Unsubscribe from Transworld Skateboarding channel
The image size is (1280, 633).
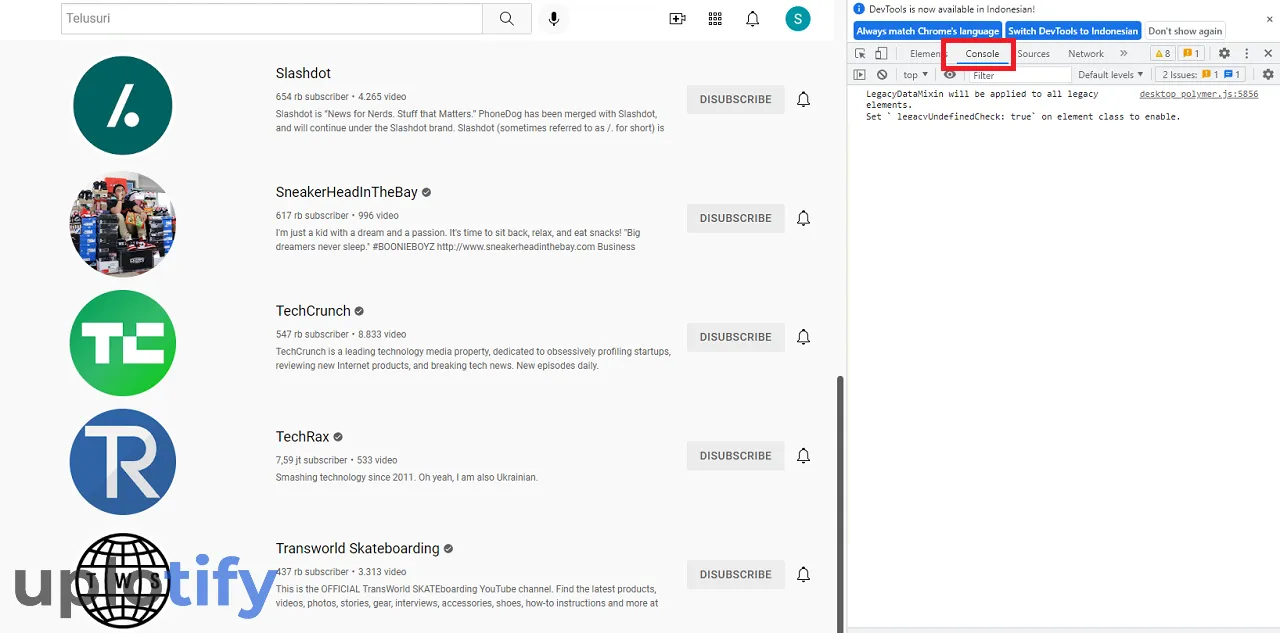(736, 574)
